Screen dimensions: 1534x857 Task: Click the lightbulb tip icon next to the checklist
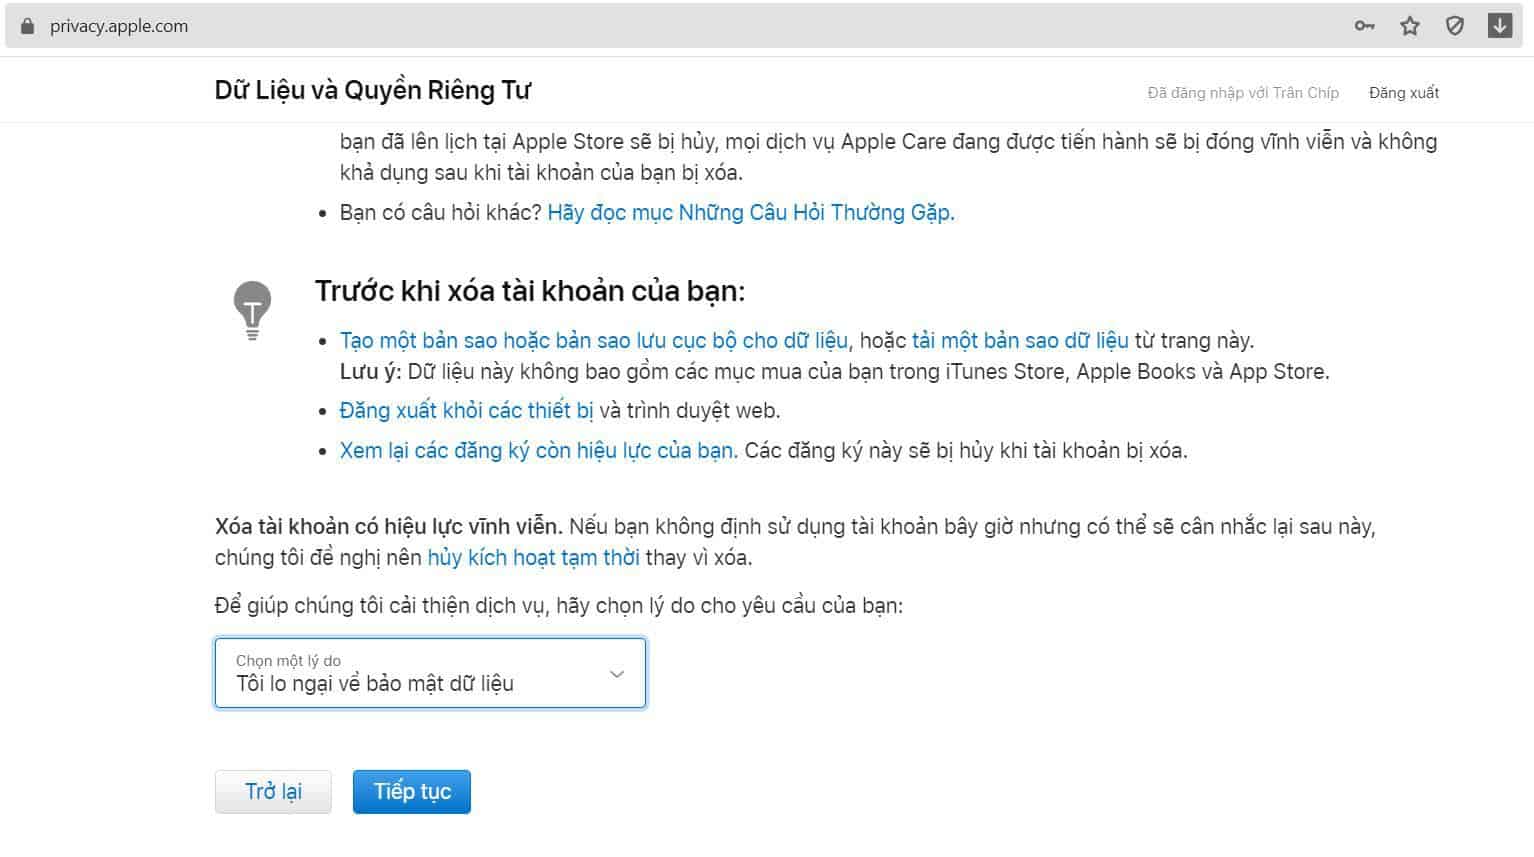(250, 308)
